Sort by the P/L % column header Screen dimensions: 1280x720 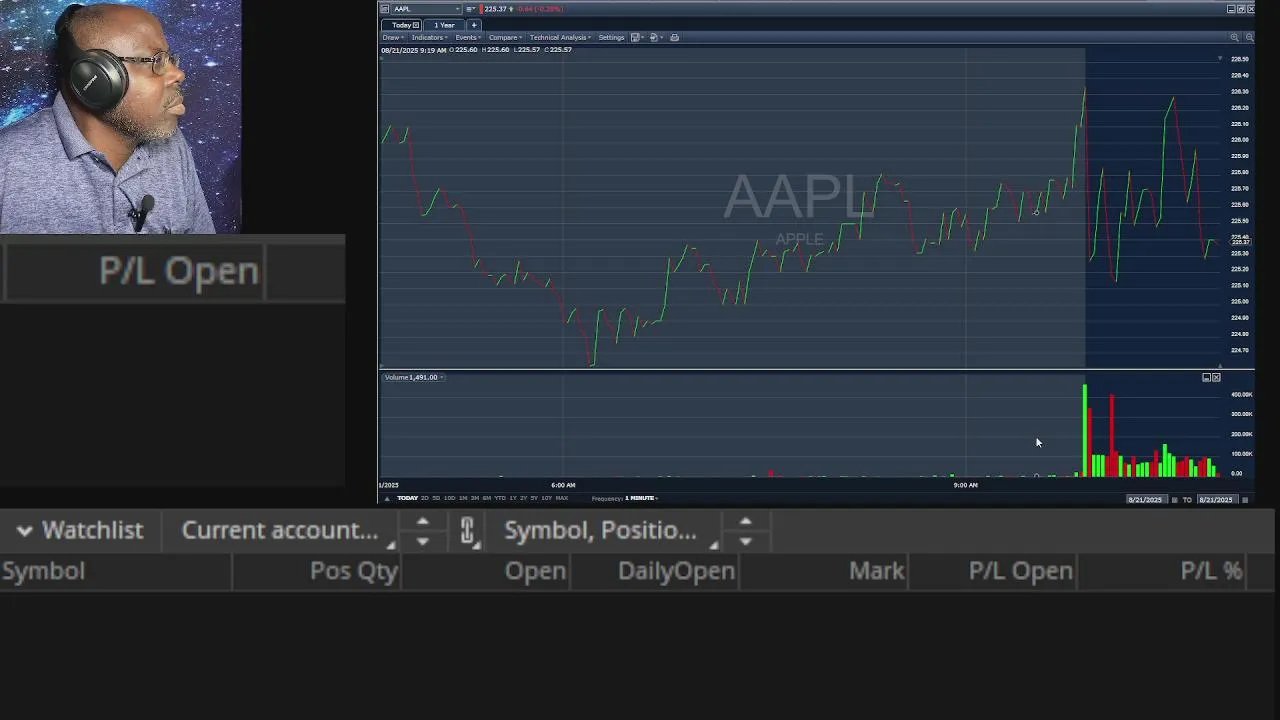point(1211,571)
